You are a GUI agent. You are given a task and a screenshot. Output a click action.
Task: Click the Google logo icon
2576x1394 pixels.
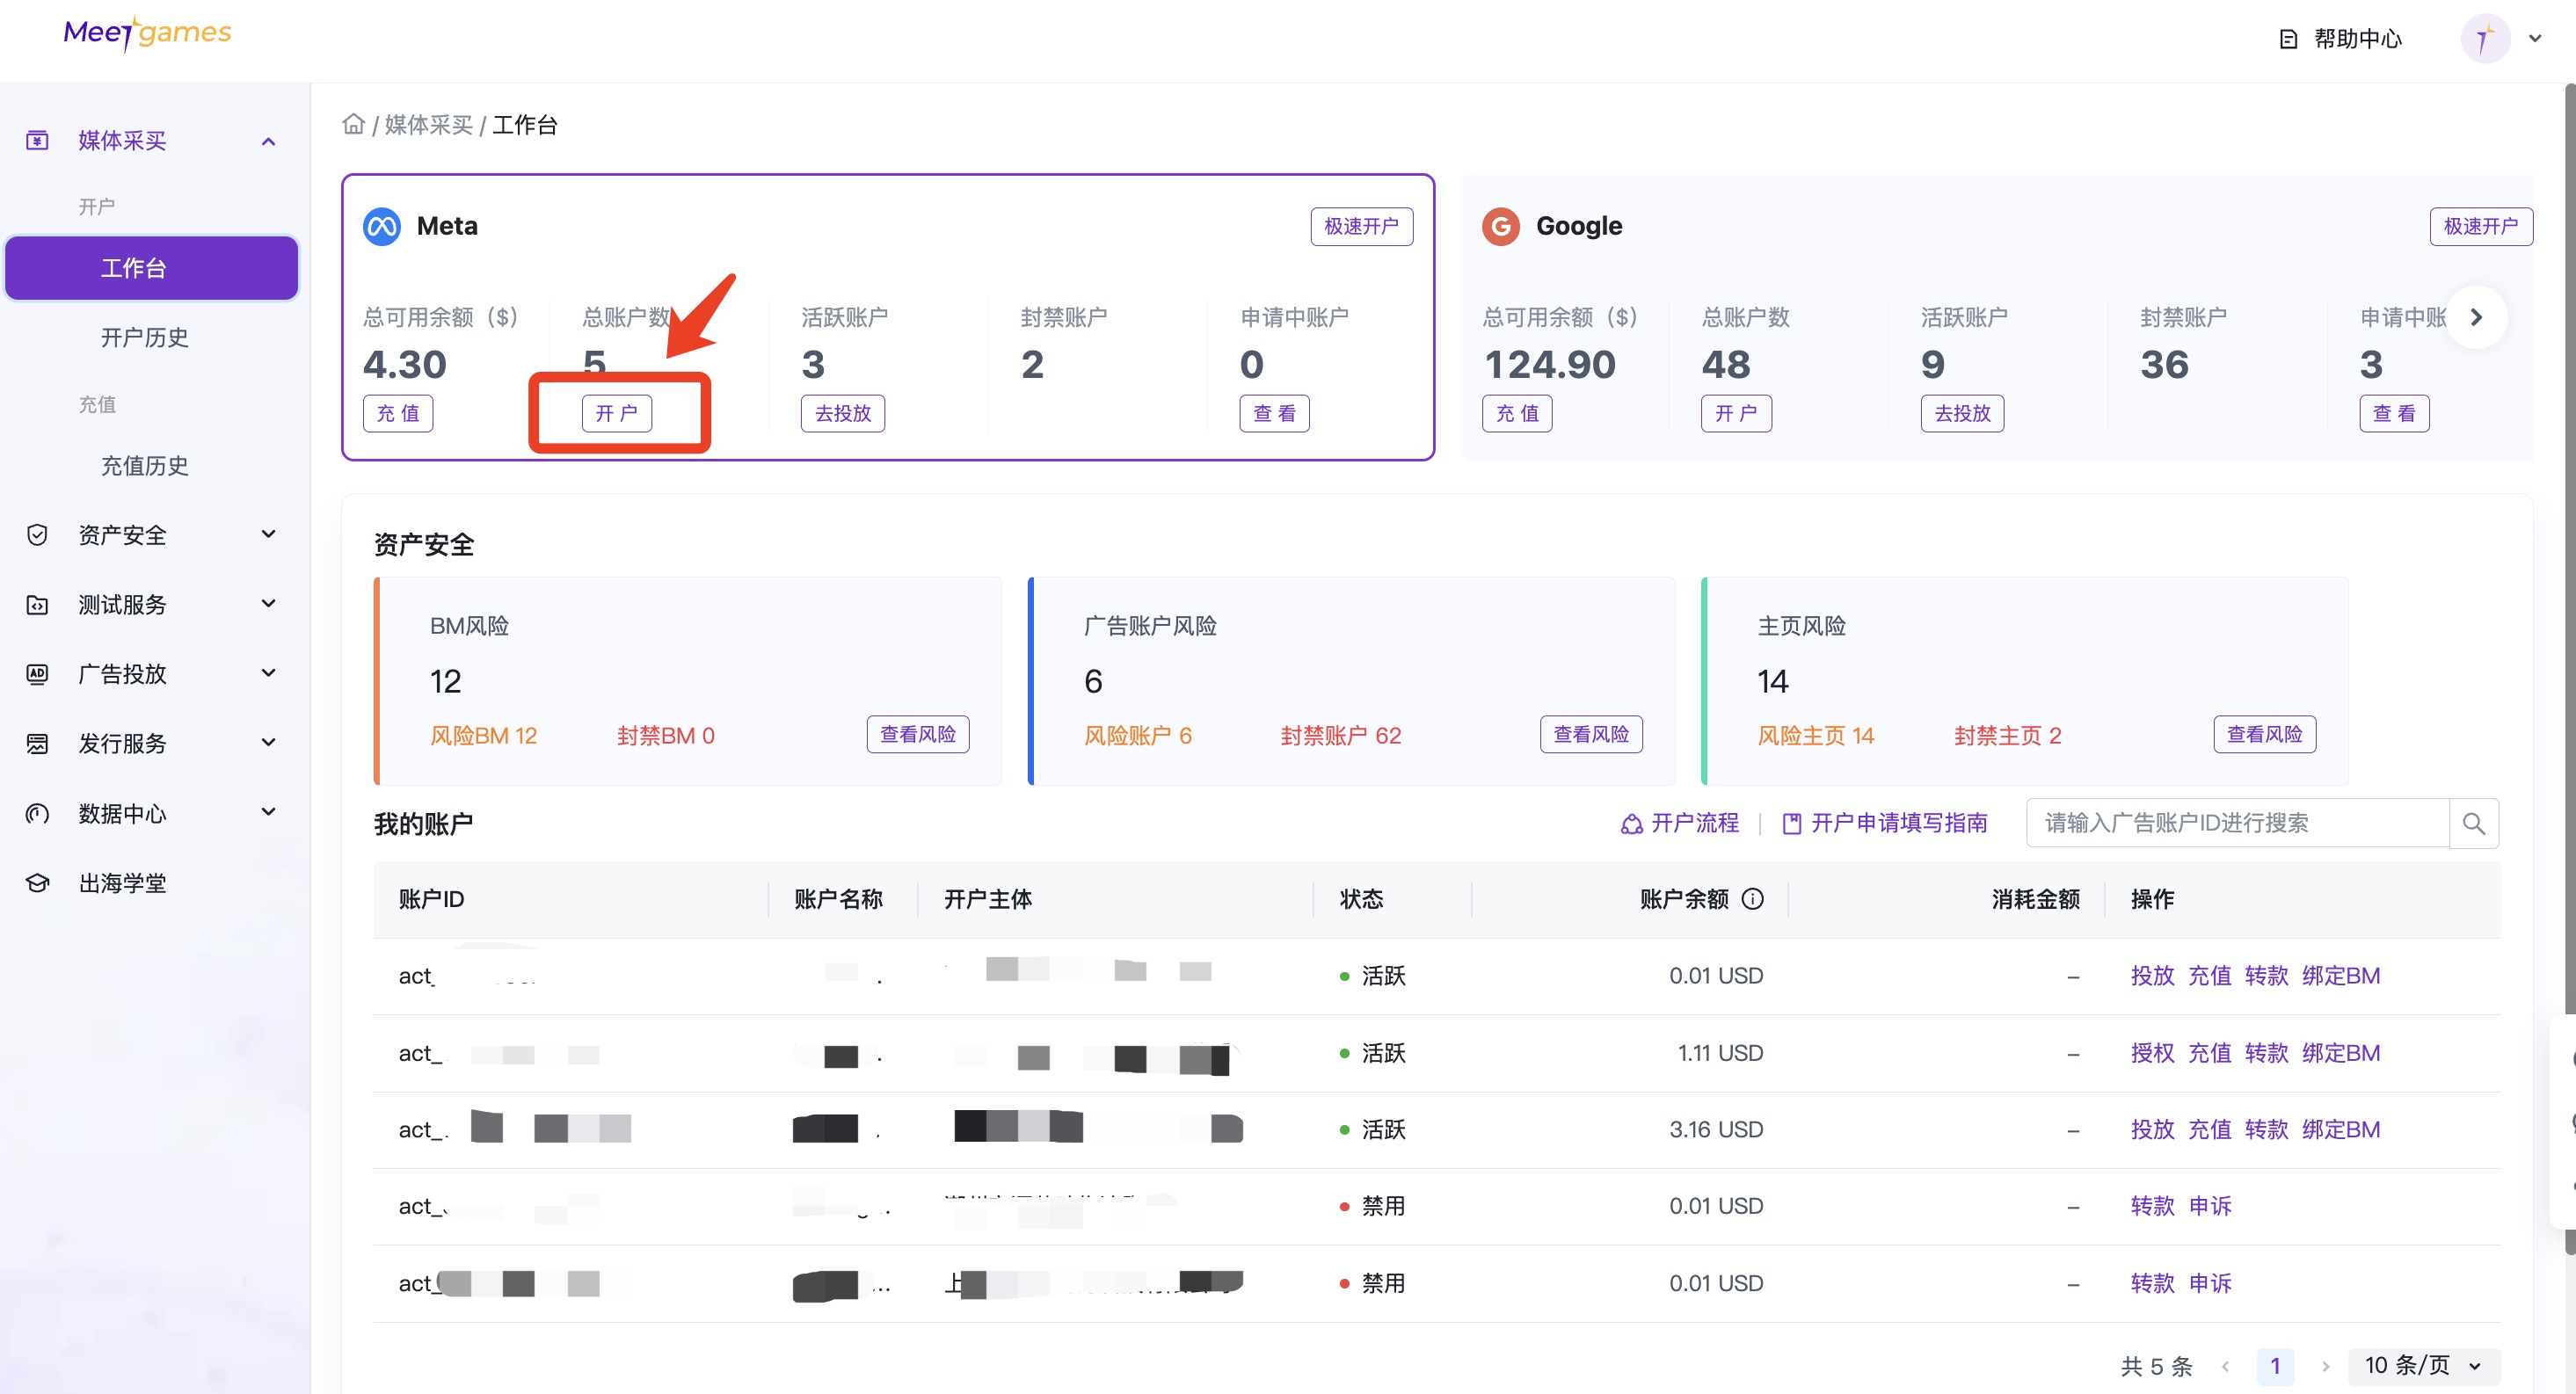click(x=1500, y=226)
